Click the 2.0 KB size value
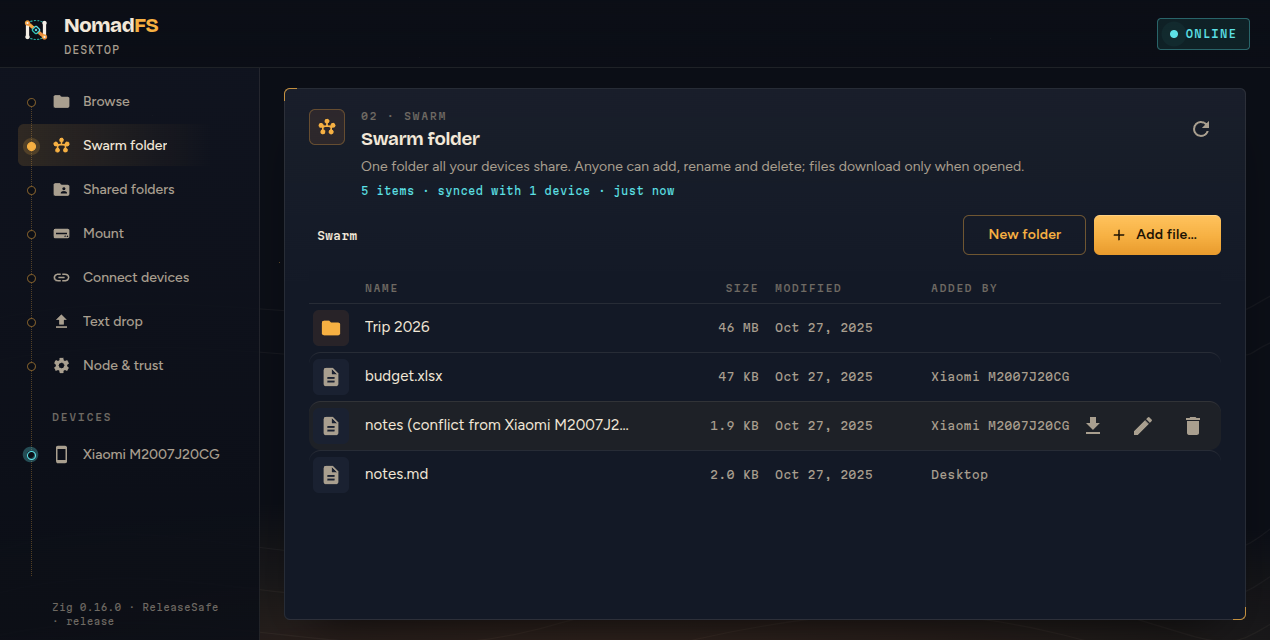Screen dimensions: 1270x640 tap(734, 475)
